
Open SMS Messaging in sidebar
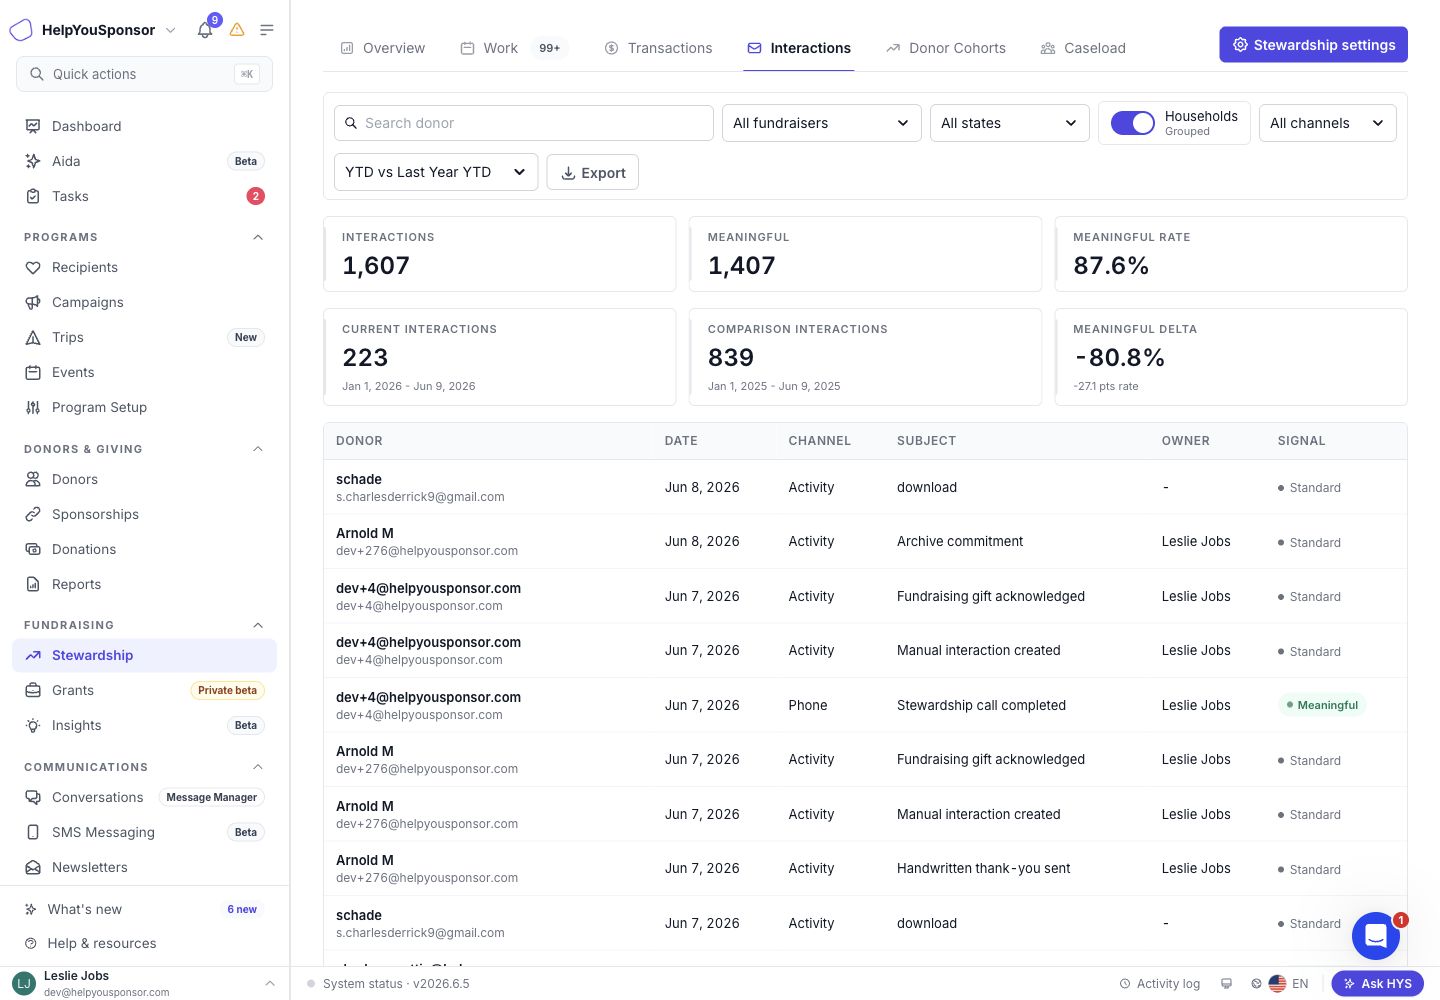tap(144, 832)
